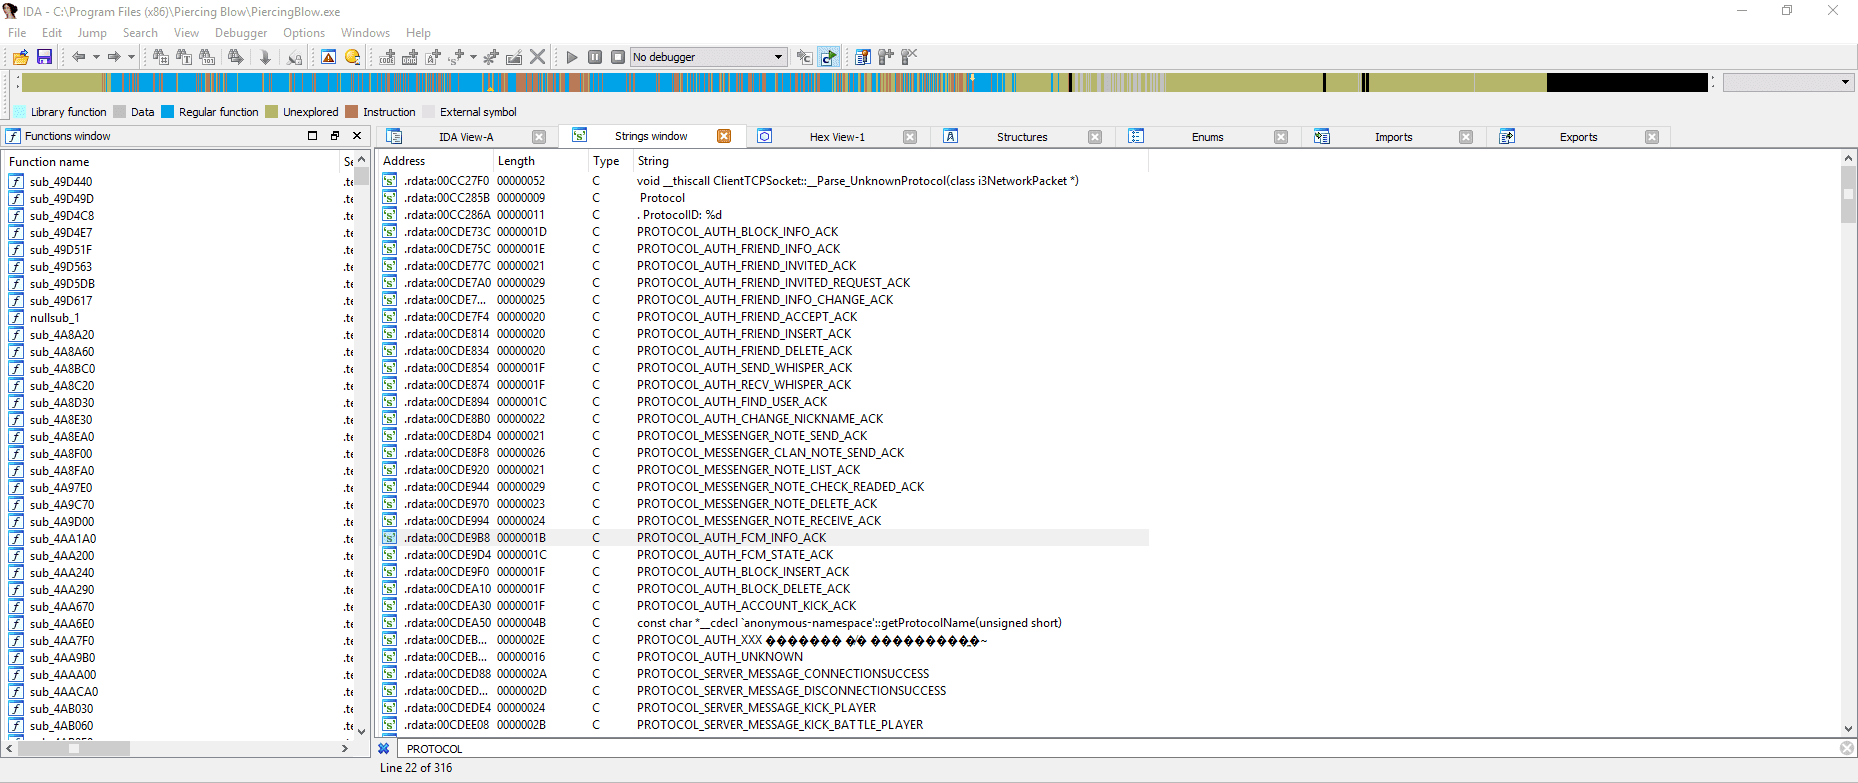This screenshot has height=783, width=1858.
Task: Close the Functions window panel
Action: tap(357, 136)
